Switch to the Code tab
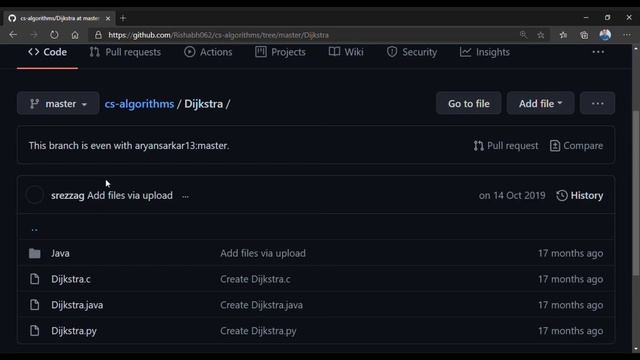The width and height of the screenshot is (640, 360). pos(47,52)
